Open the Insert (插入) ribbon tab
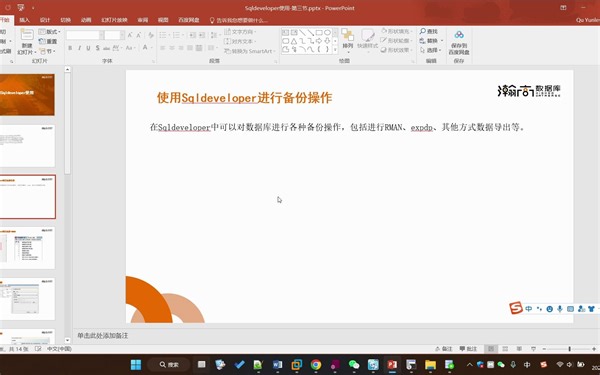600x375 pixels. pos(24,20)
